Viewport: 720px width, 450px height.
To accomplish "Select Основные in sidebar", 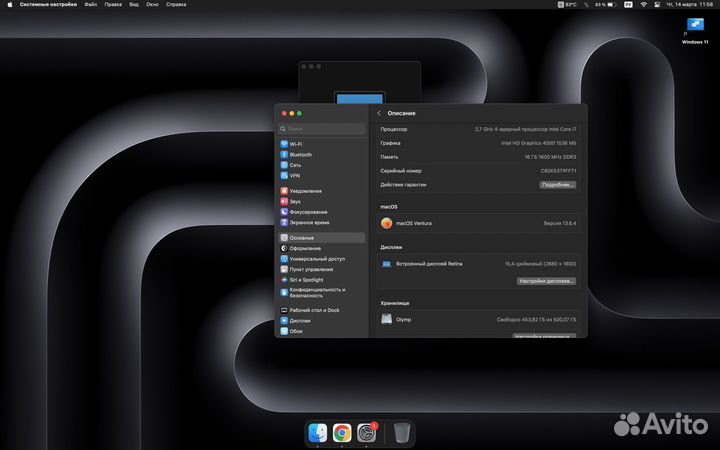I will click(x=321, y=238).
